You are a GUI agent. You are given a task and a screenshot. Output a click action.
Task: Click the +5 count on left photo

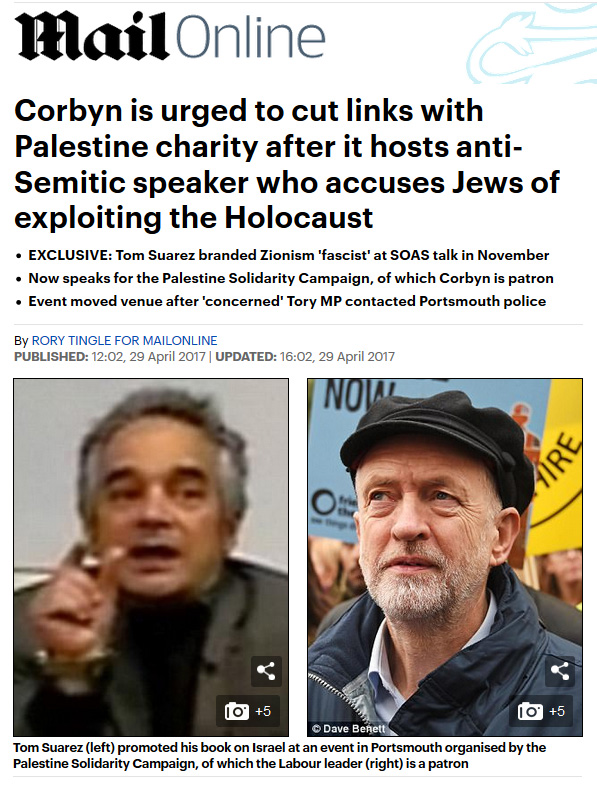(263, 711)
